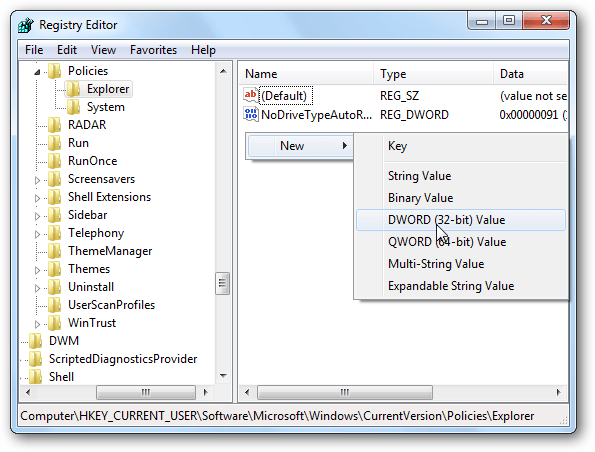Click the Themes folder icon
The image size is (595, 452).
click(54, 269)
